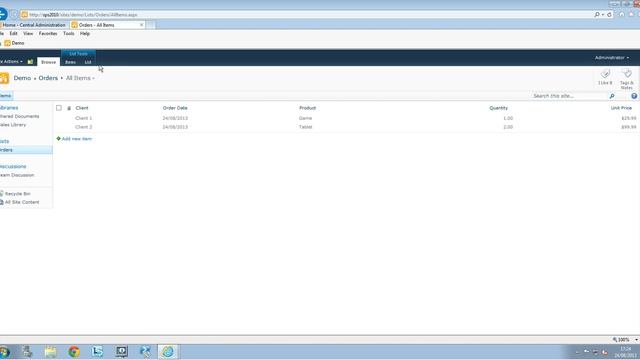Viewport: 640px width, 360px height.
Task: Click the green plus Add new item icon
Action: click(x=58, y=139)
